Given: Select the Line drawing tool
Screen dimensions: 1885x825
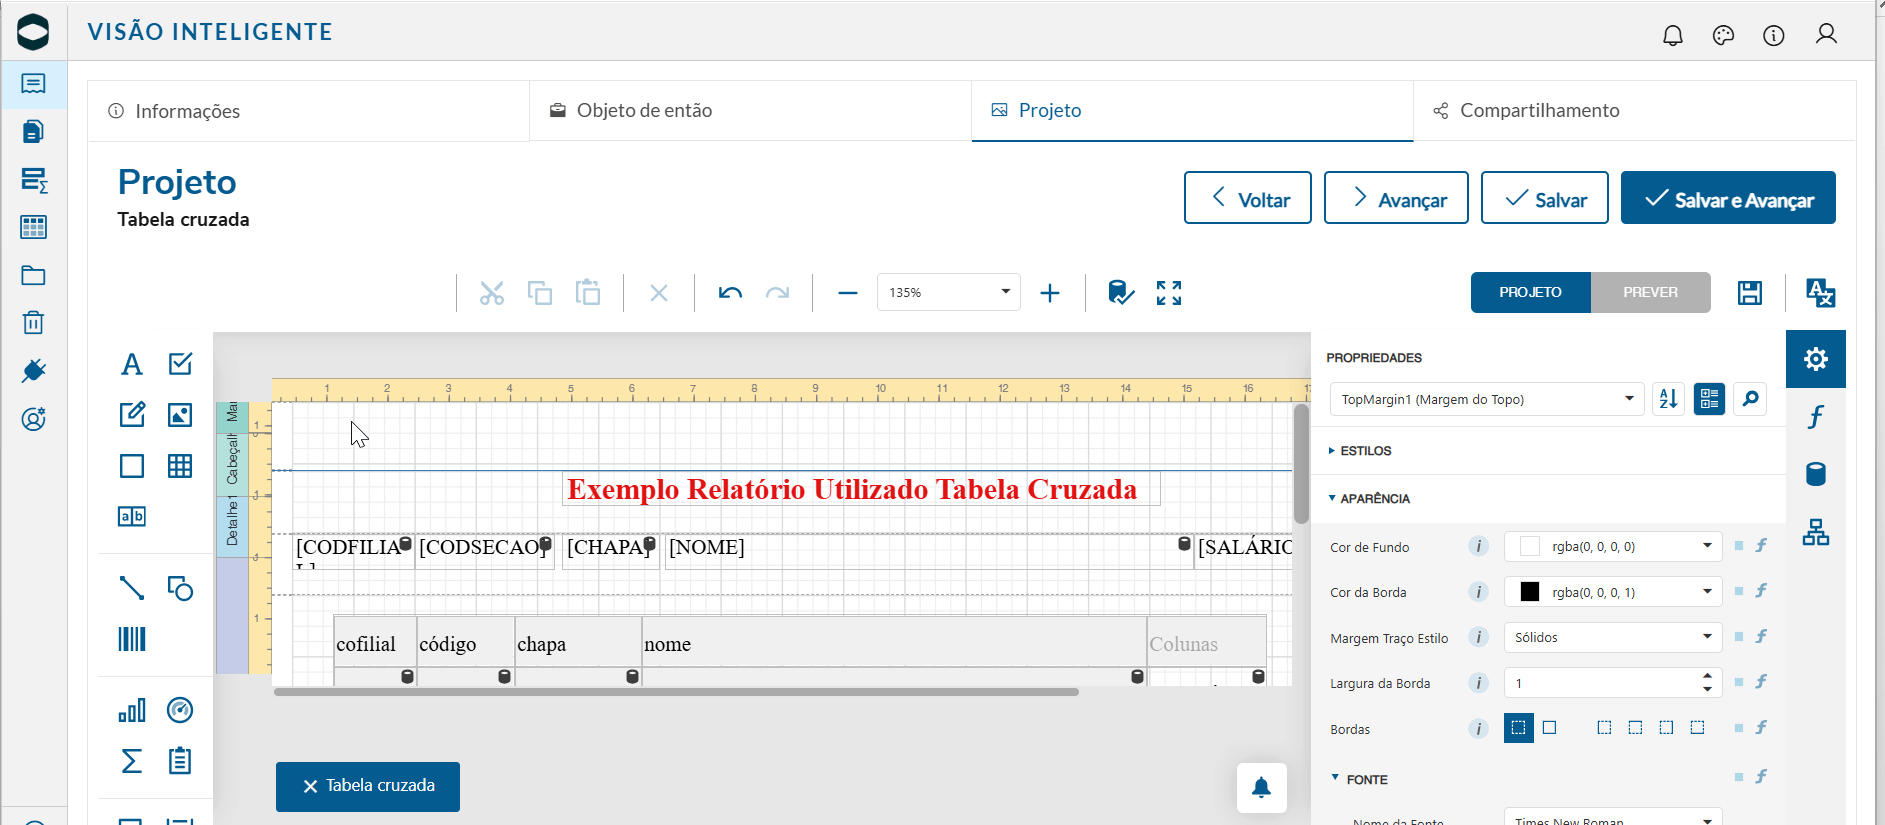Looking at the screenshot, I should coord(132,588).
